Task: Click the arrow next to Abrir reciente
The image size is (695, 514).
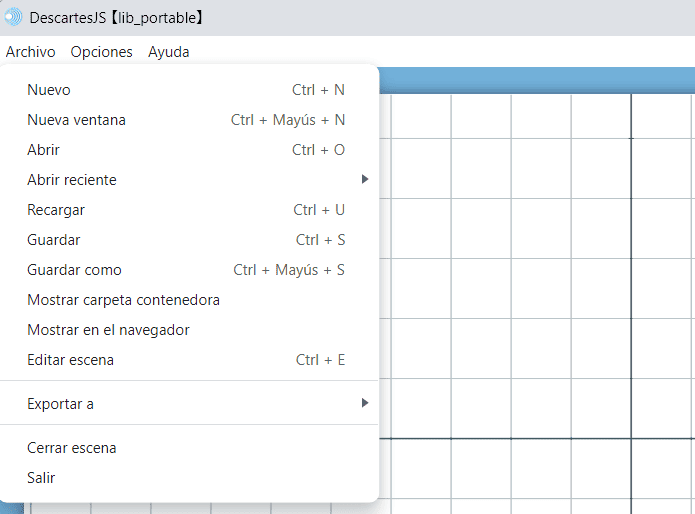Action: point(365,180)
